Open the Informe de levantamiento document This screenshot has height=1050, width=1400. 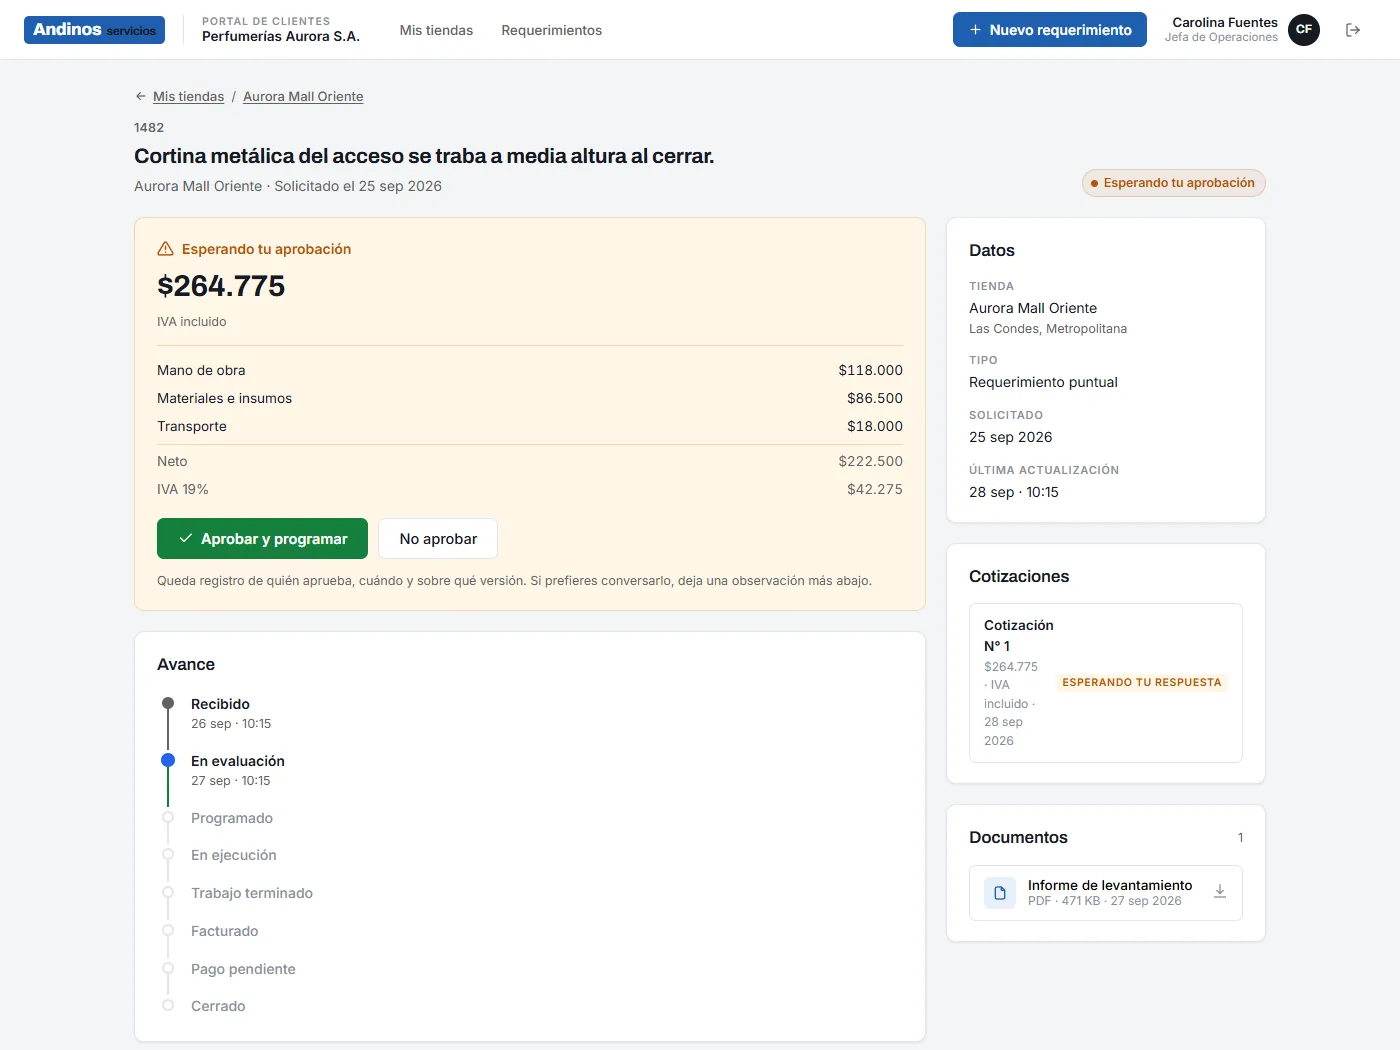(1106, 893)
